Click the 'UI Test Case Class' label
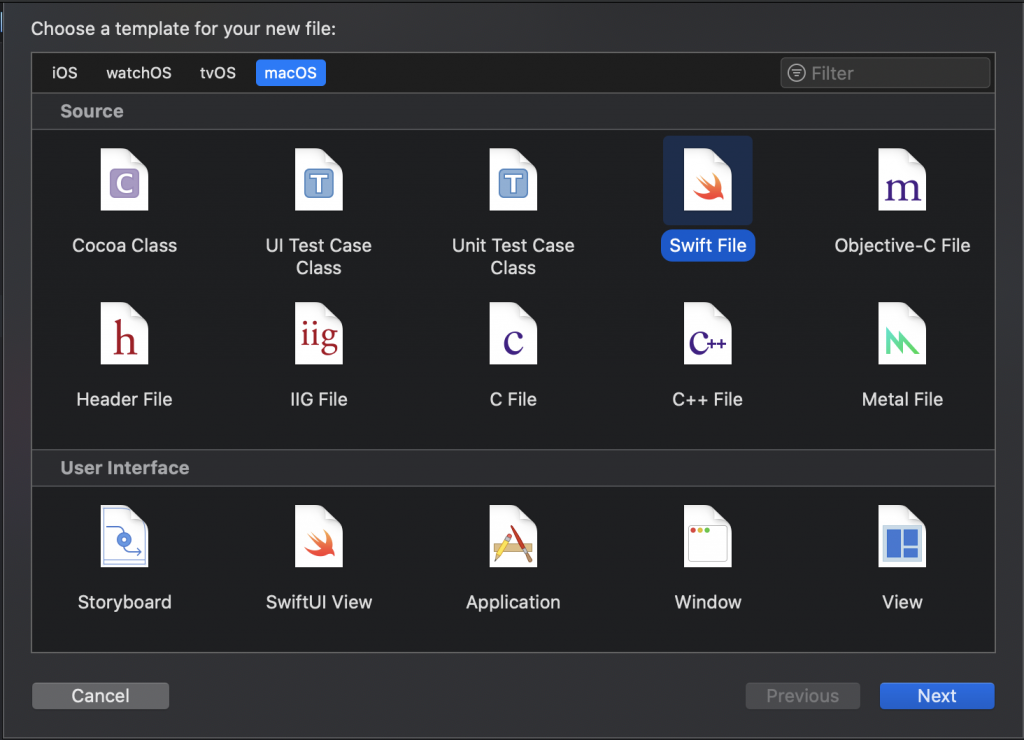Screen dimensions: 1024x740 tap(319, 257)
